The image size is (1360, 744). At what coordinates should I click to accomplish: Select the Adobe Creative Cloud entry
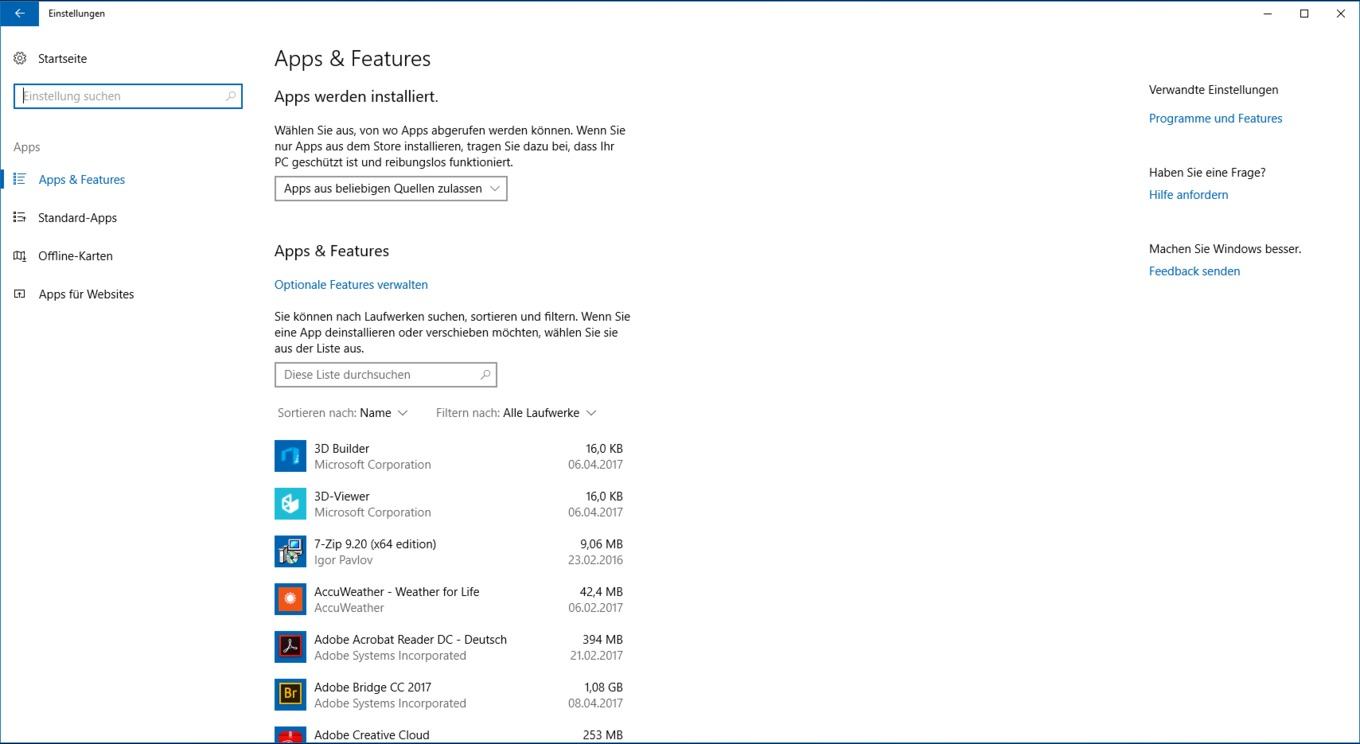(452, 733)
